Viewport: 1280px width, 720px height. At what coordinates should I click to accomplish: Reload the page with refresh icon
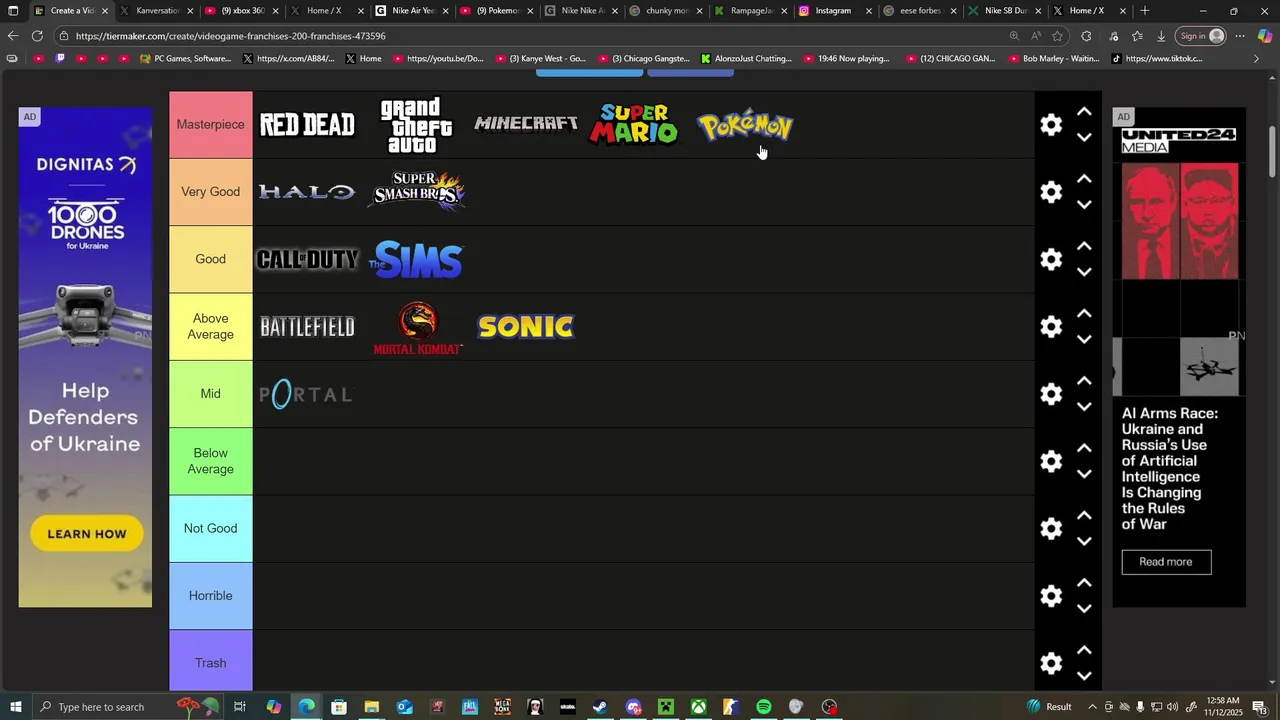coord(37,36)
